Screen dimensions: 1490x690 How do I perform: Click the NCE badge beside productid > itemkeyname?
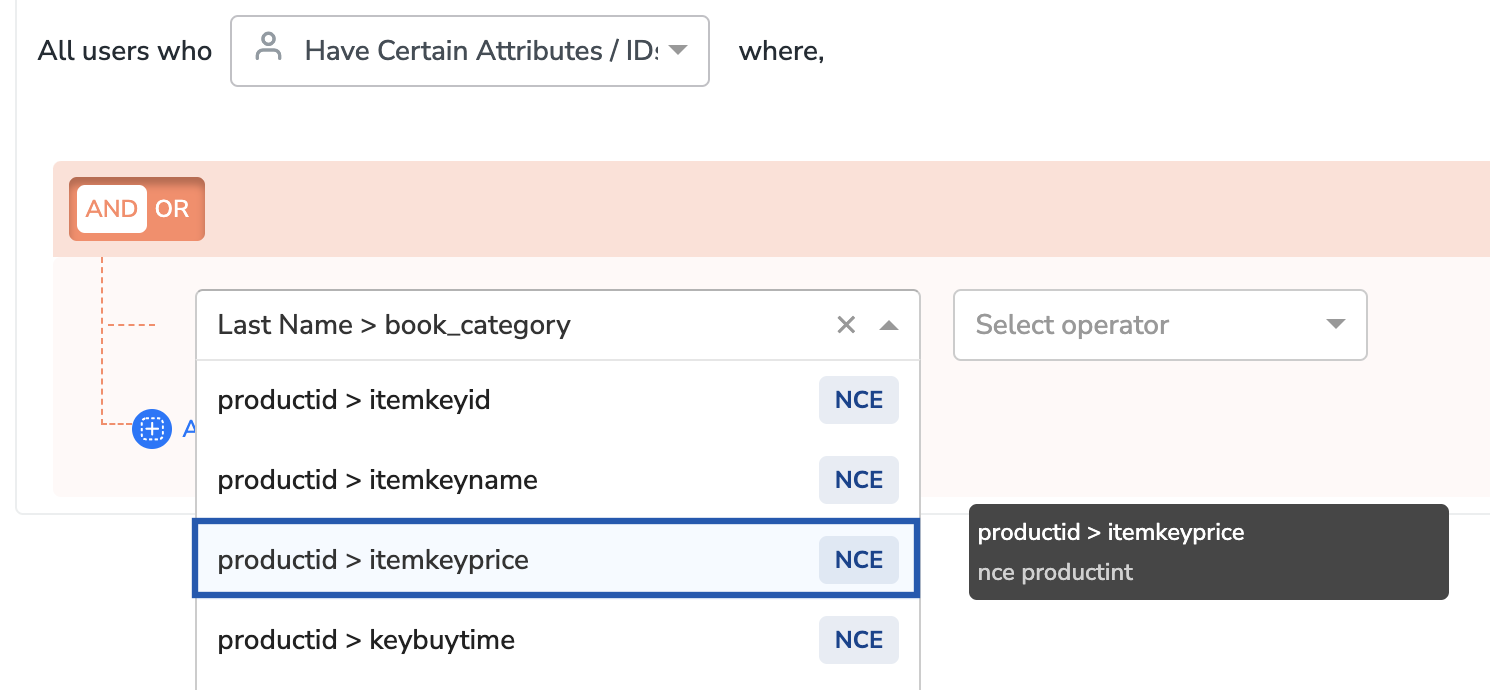click(x=858, y=480)
